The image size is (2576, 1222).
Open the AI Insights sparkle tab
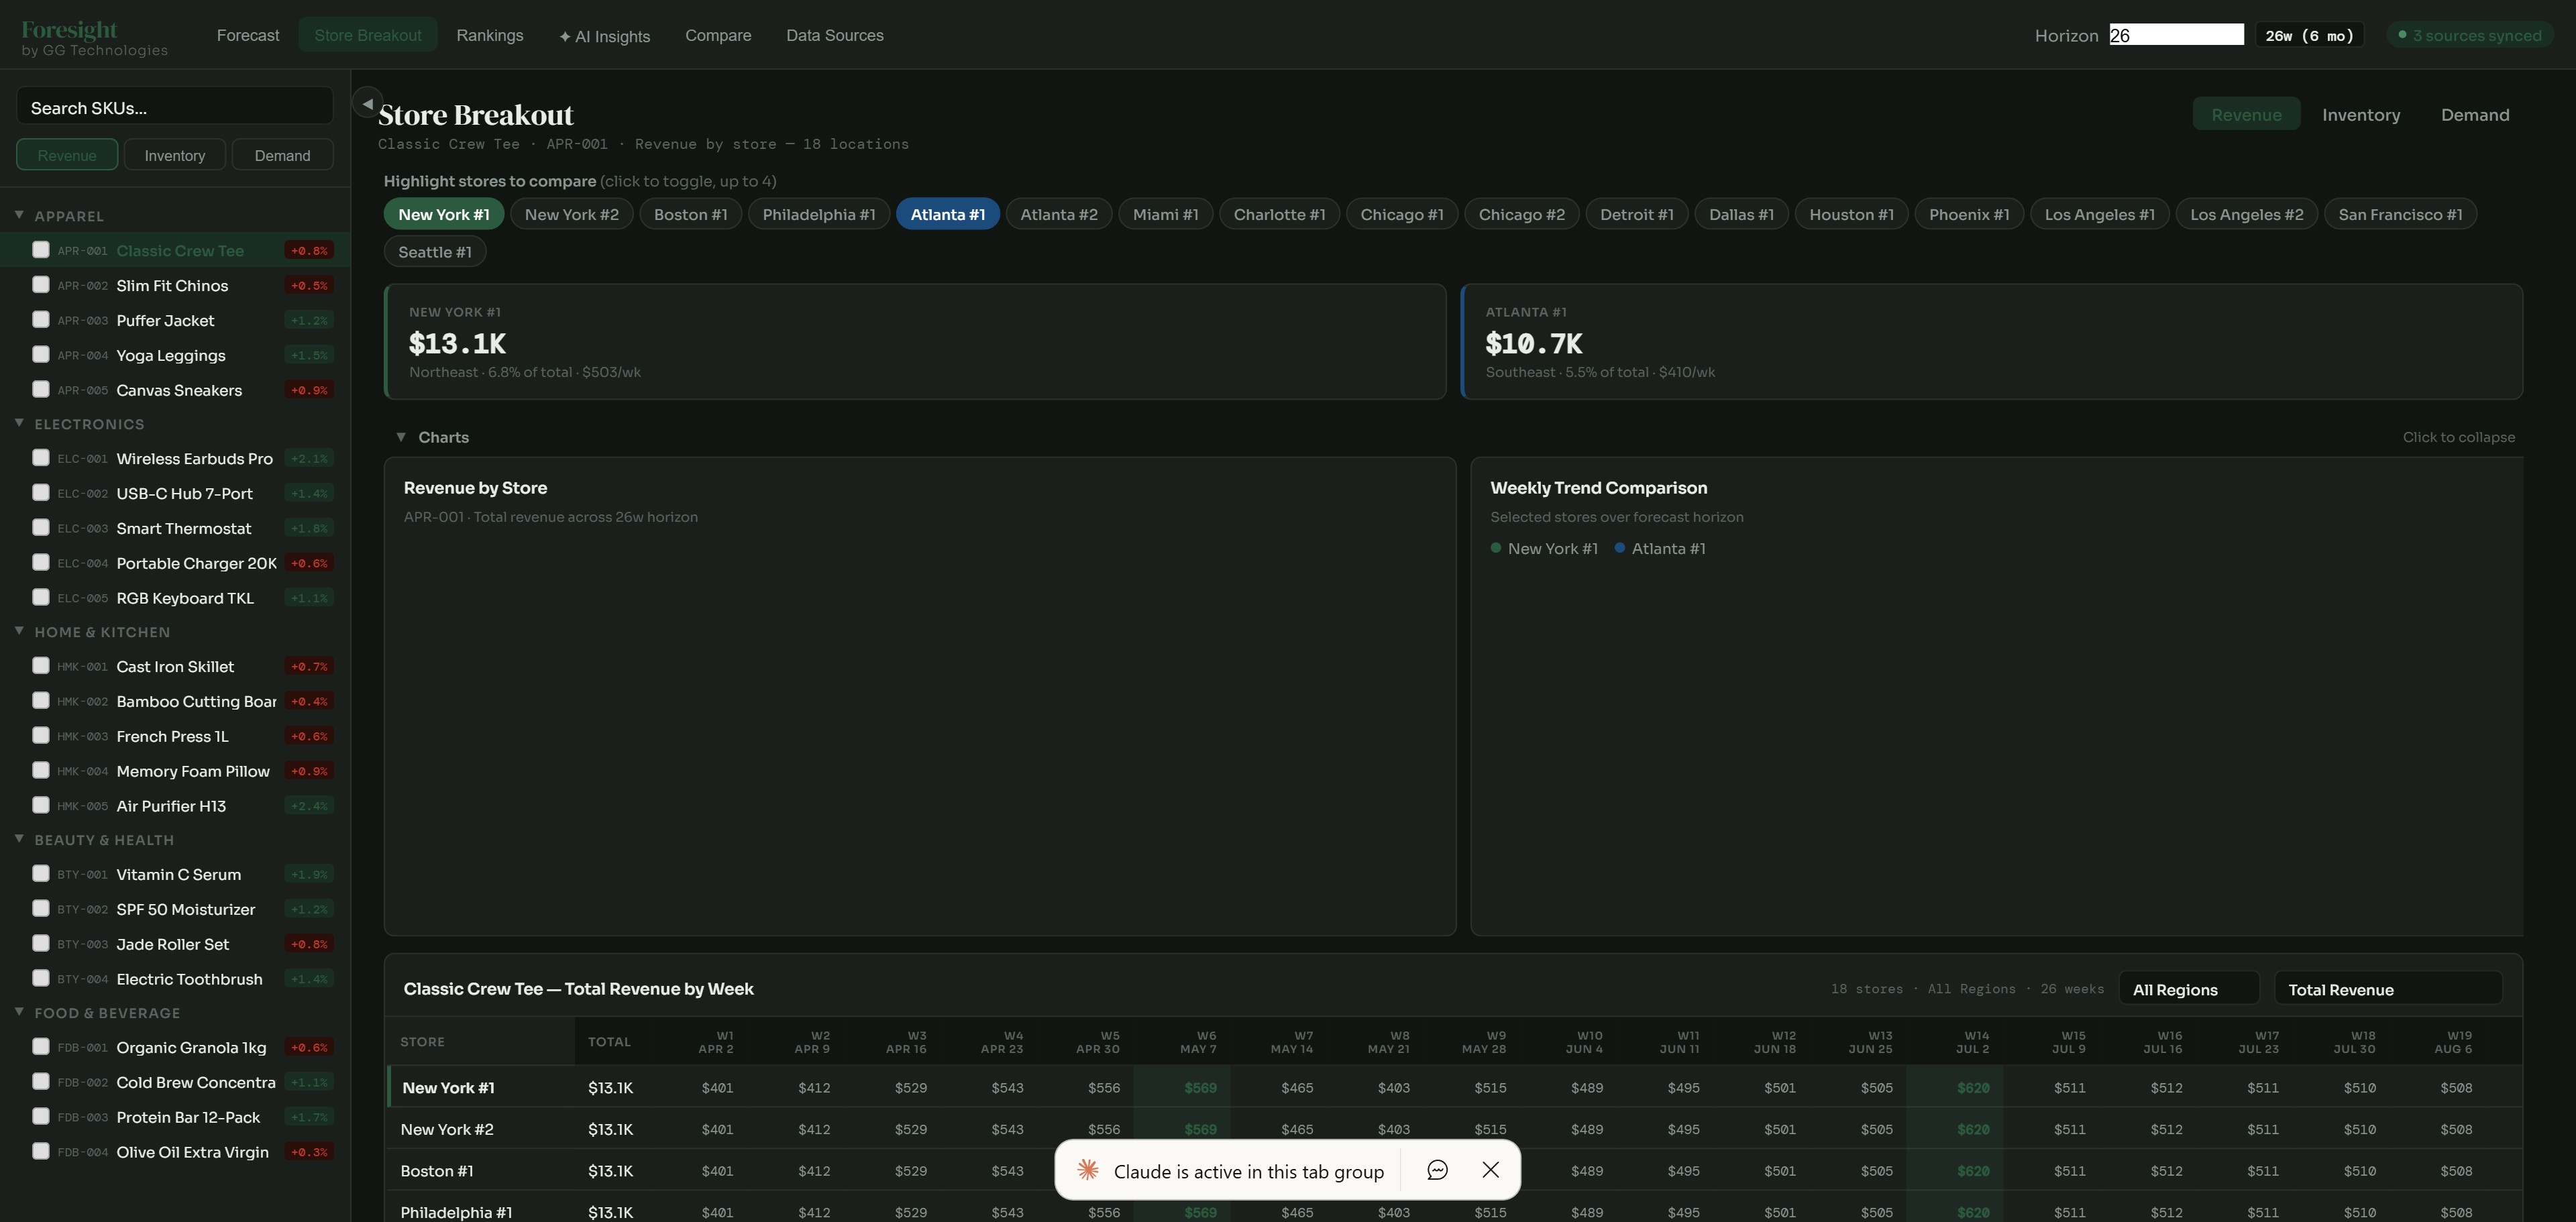click(x=604, y=36)
